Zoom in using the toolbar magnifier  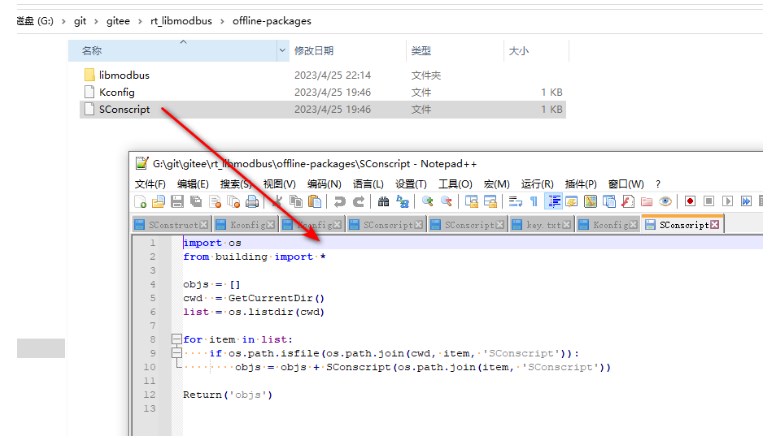pyautogui.click(x=427, y=202)
